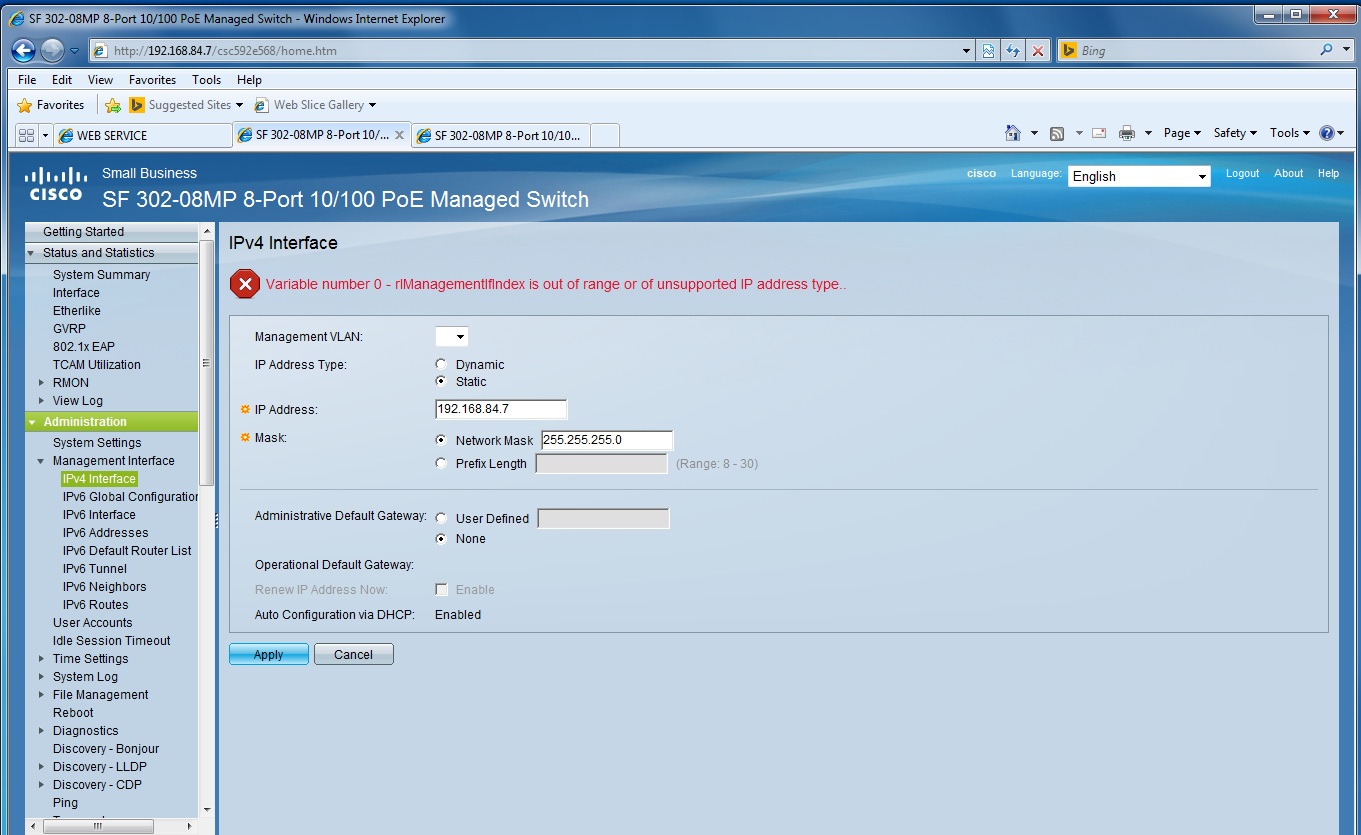This screenshot has width=1361, height=835.
Task: Open Ping in sidebar
Action: (x=65, y=803)
